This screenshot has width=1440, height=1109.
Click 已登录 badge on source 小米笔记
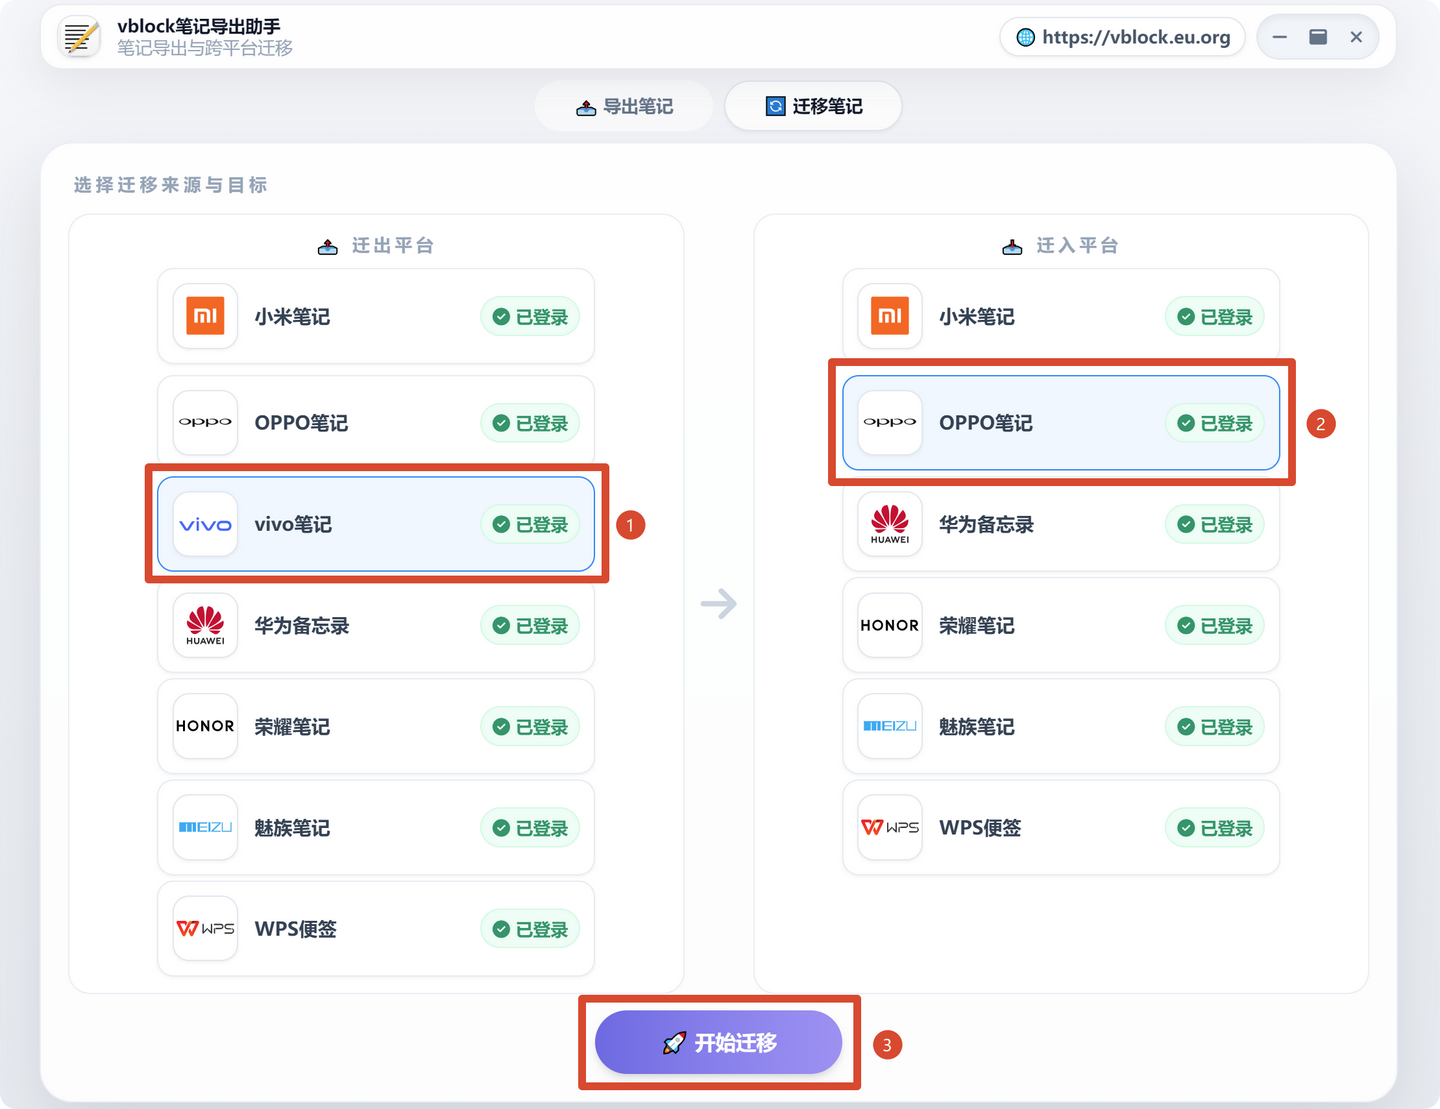coord(530,317)
